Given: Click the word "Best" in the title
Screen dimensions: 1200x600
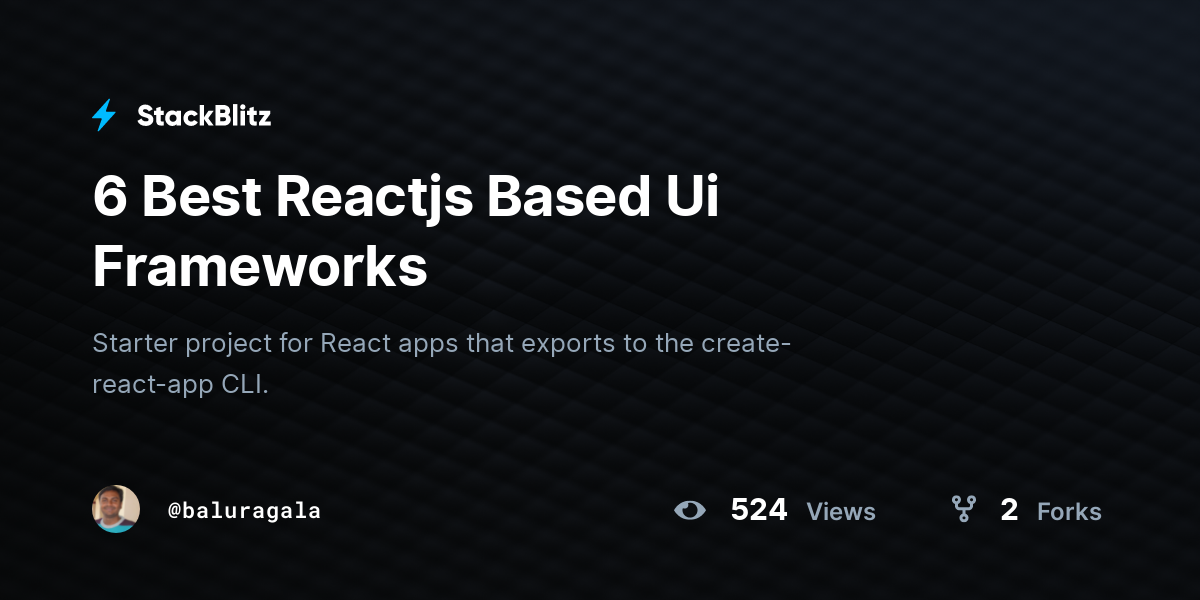Looking at the screenshot, I should tap(201, 197).
